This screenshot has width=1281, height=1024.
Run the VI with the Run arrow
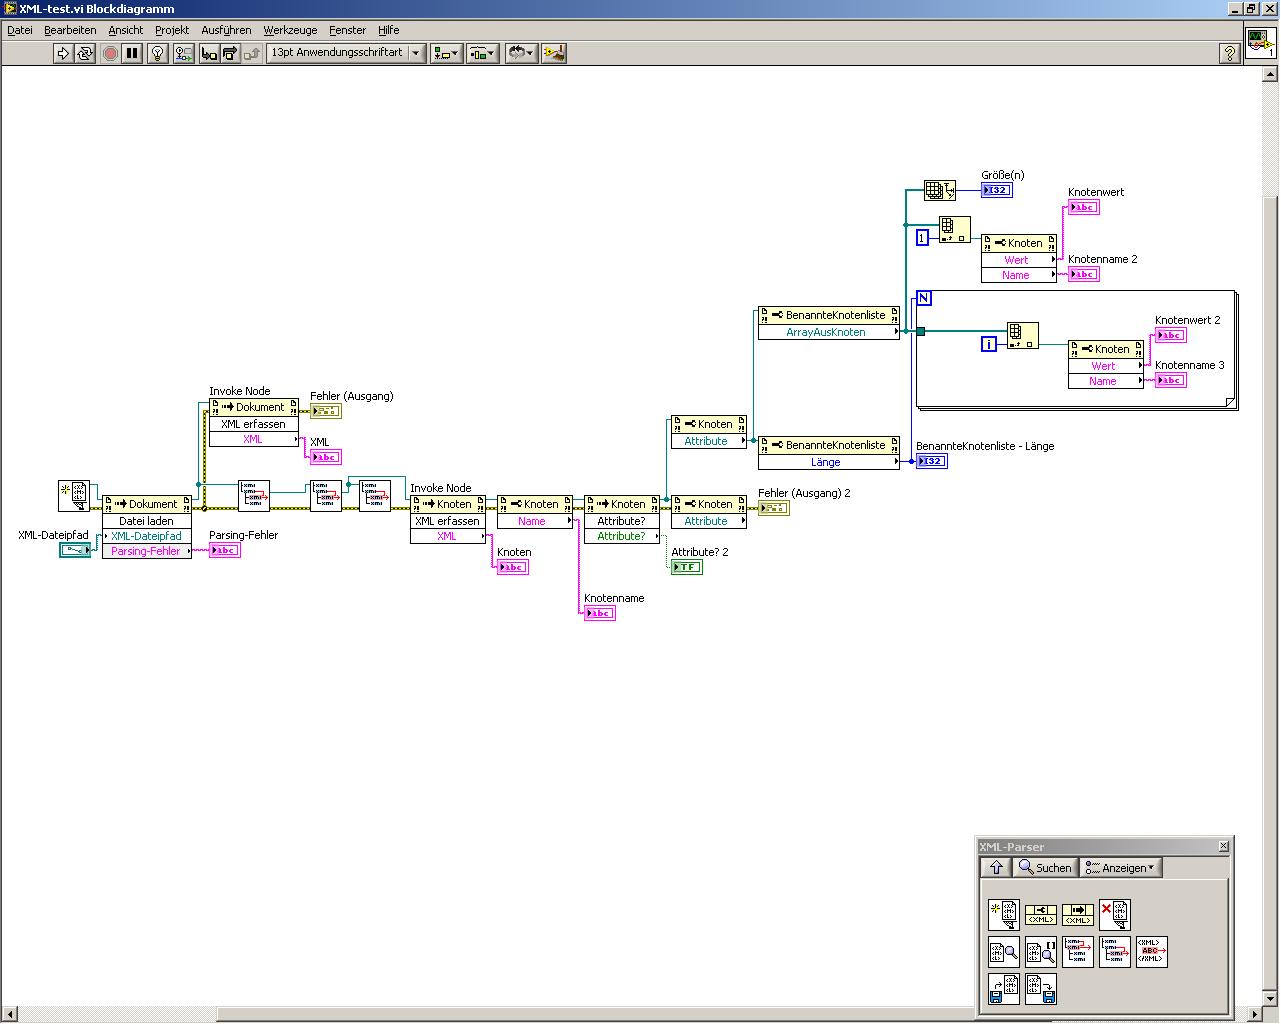[63, 53]
